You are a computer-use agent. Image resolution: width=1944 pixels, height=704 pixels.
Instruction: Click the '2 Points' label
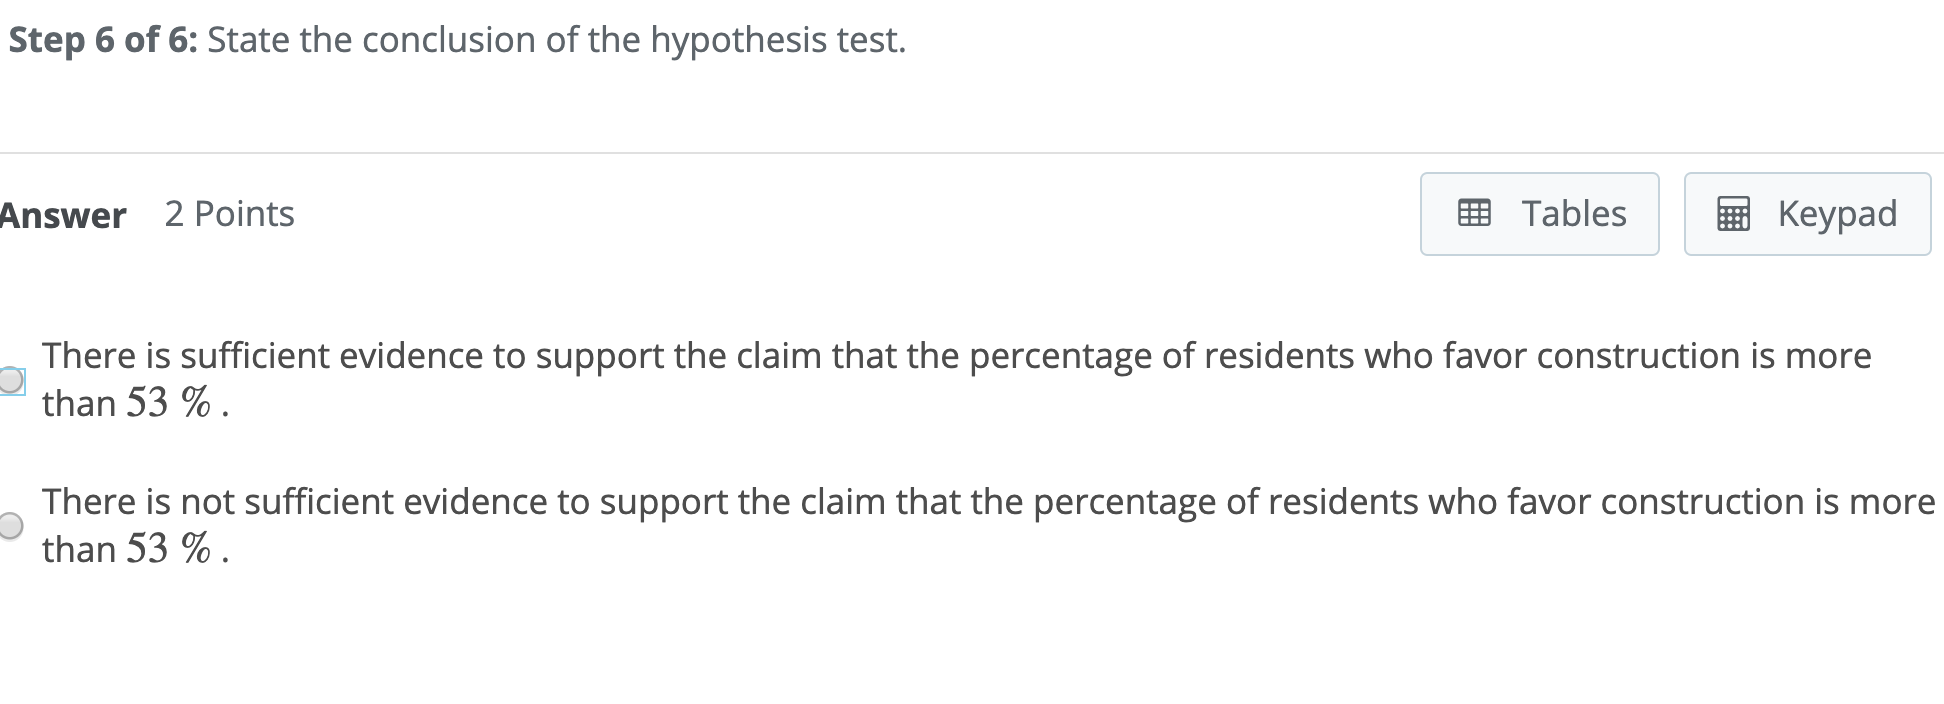(x=229, y=214)
